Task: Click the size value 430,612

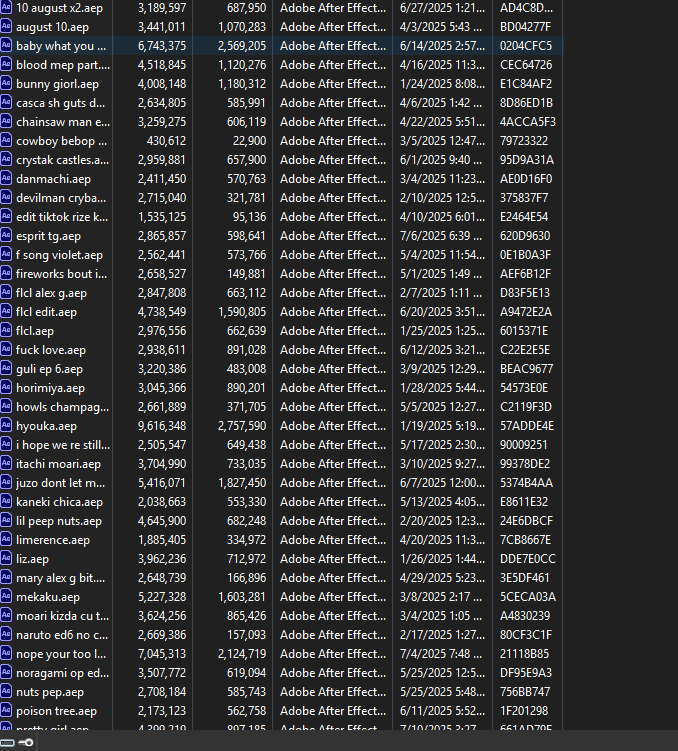Action: tap(166, 141)
